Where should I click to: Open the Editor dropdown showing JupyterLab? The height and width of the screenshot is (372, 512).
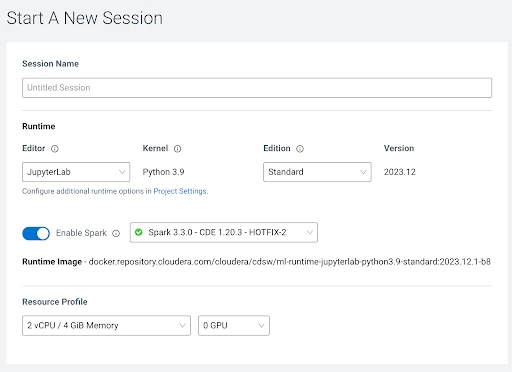coord(76,172)
